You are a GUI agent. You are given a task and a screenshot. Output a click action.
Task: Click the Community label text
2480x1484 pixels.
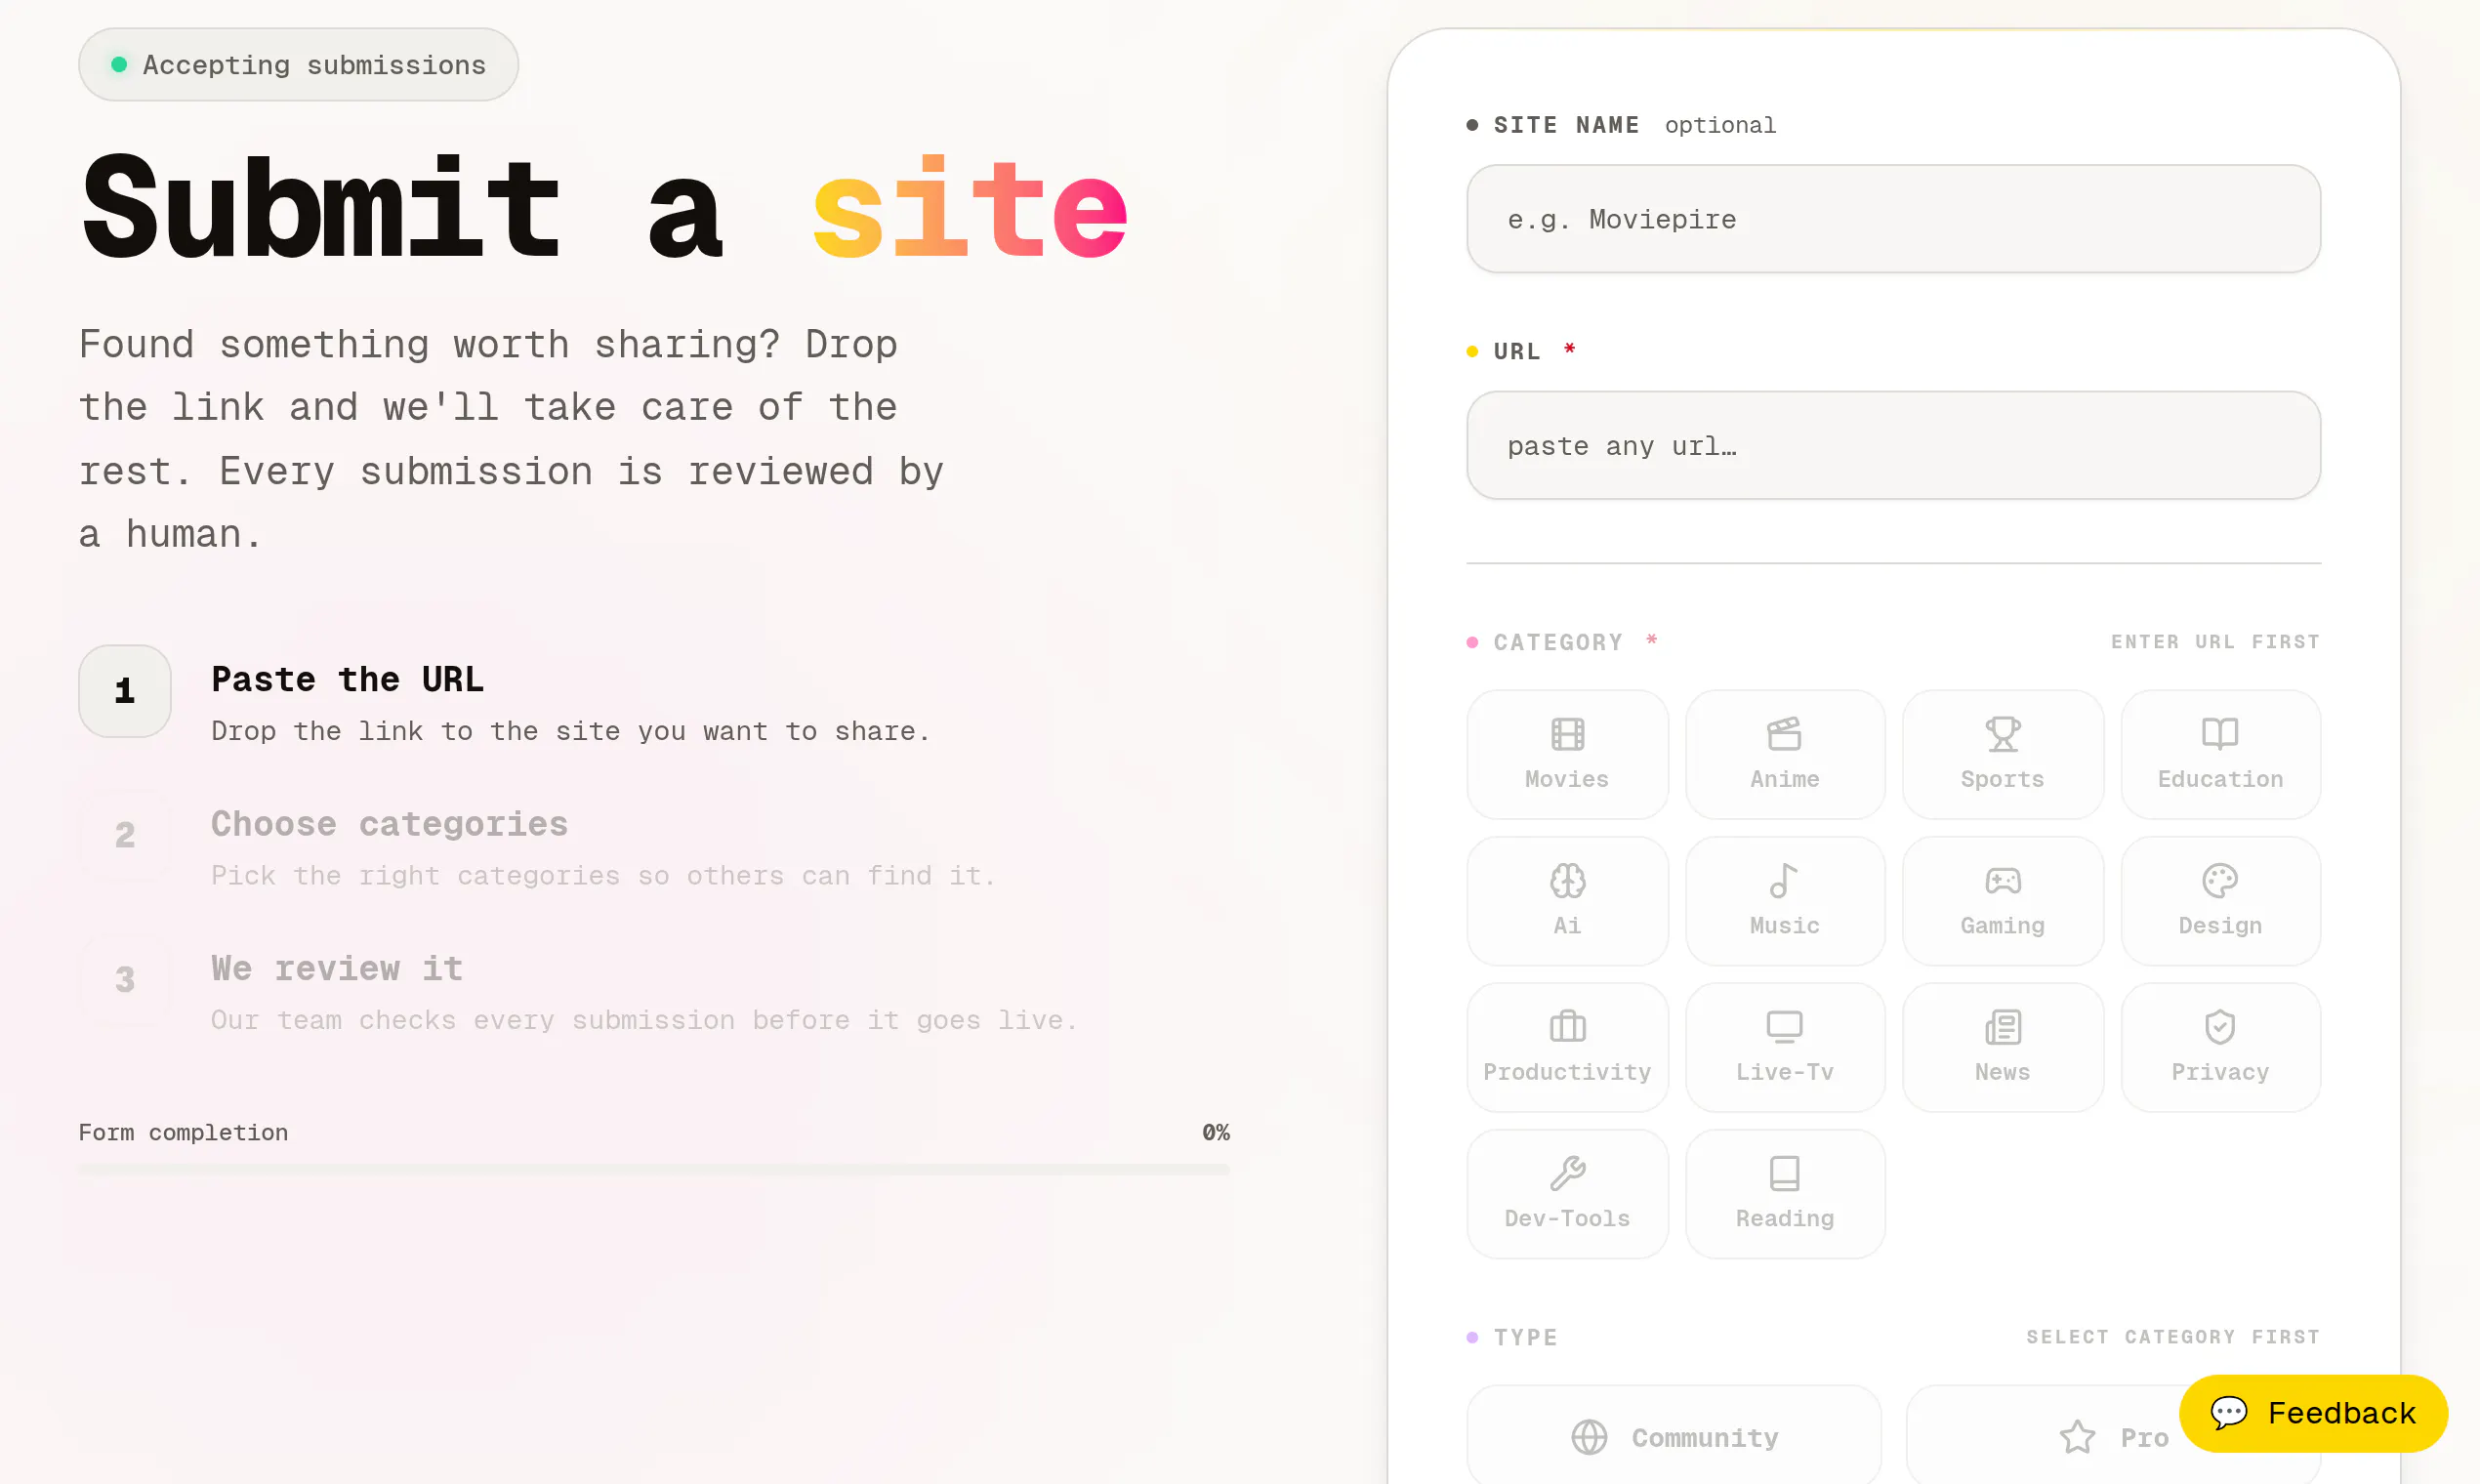pos(1705,1438)
